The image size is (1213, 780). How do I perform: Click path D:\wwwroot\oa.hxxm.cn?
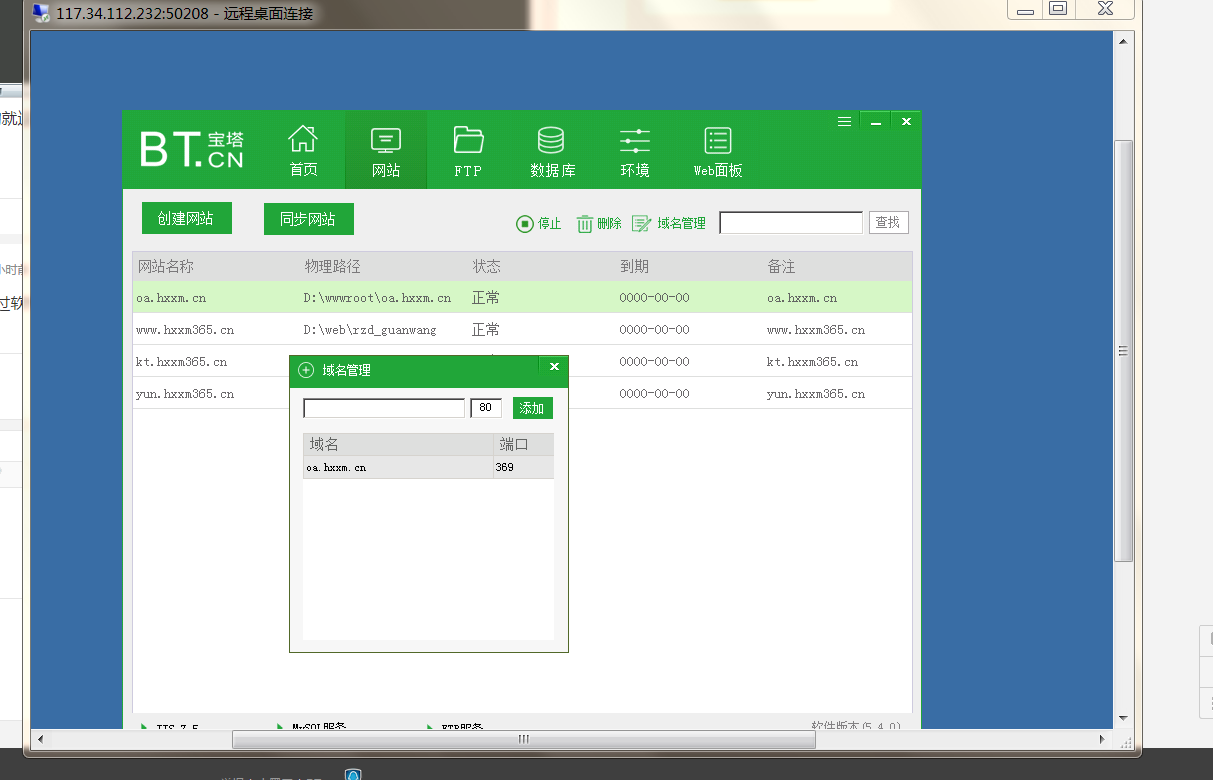[x=377, y=298]
